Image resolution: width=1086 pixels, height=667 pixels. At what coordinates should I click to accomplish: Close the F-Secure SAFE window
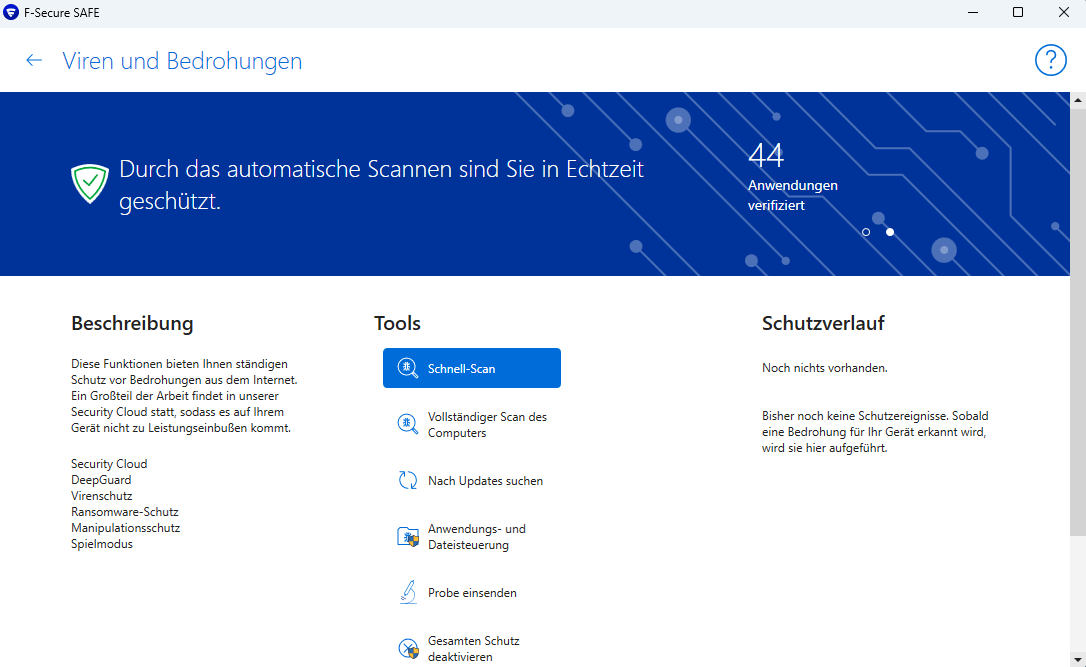coord(1063,12)
